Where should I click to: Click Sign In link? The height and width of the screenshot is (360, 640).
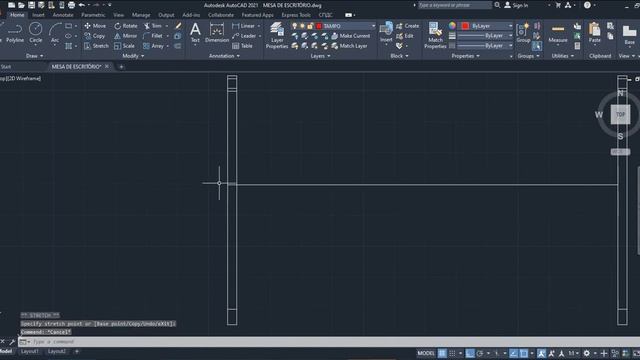pyautogui.click(x=516, y=5)
